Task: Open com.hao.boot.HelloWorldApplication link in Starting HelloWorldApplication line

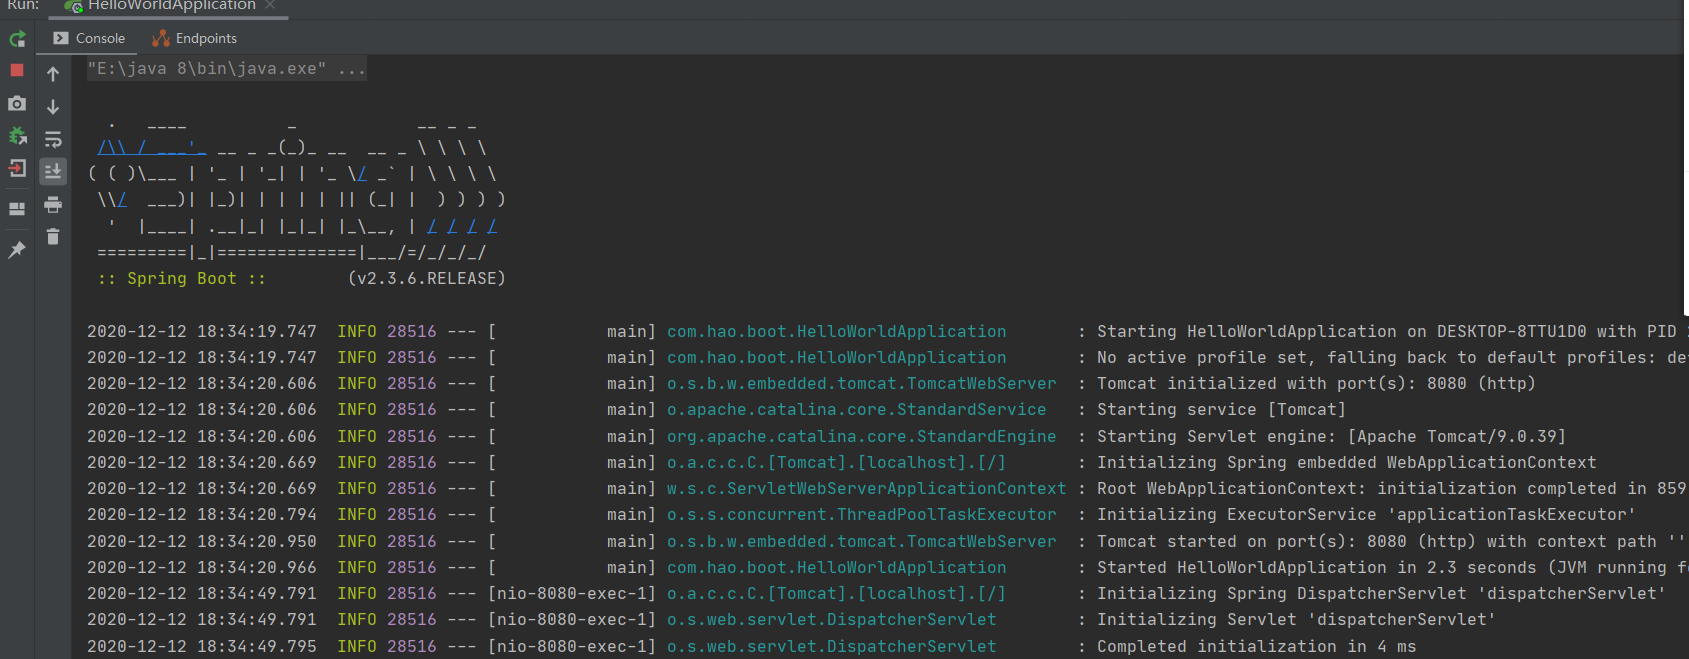Action: [x=837, y=331]
